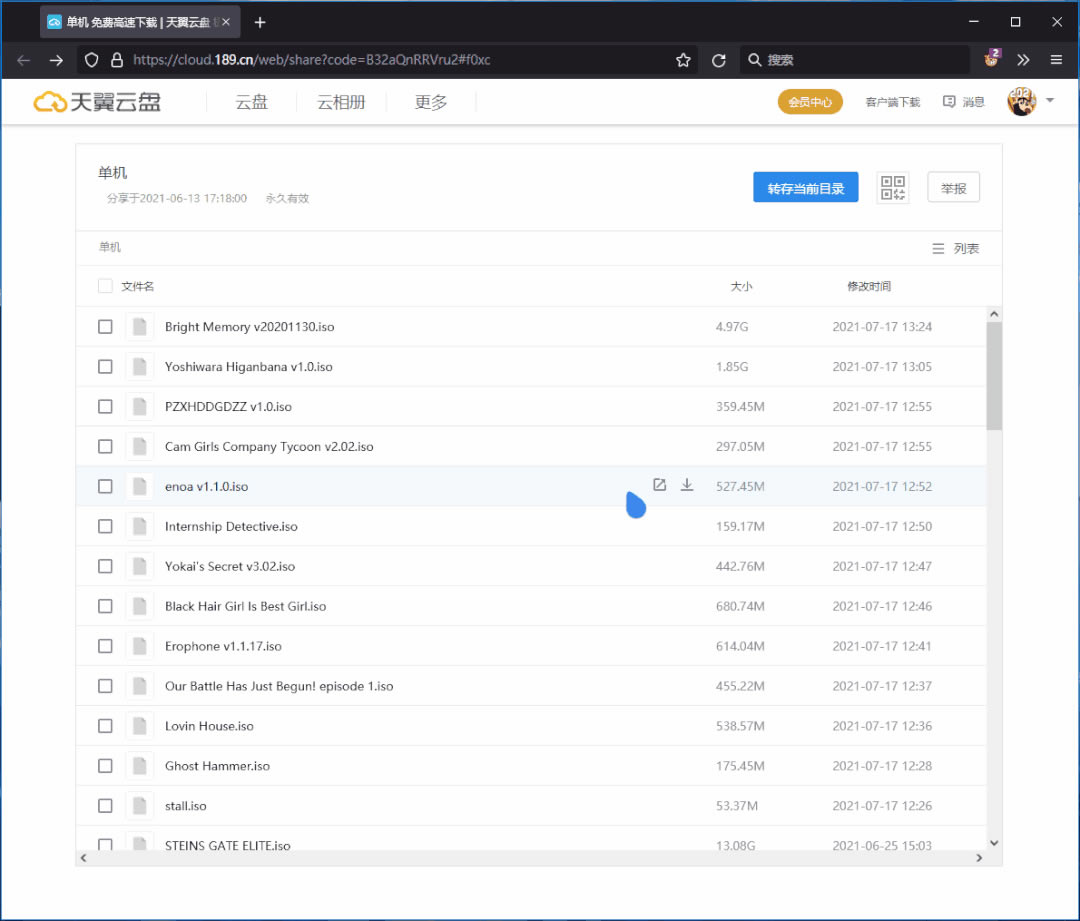Open the 会员中心 member center button
Screen dimensions: 1080x921
pos(810,102)
